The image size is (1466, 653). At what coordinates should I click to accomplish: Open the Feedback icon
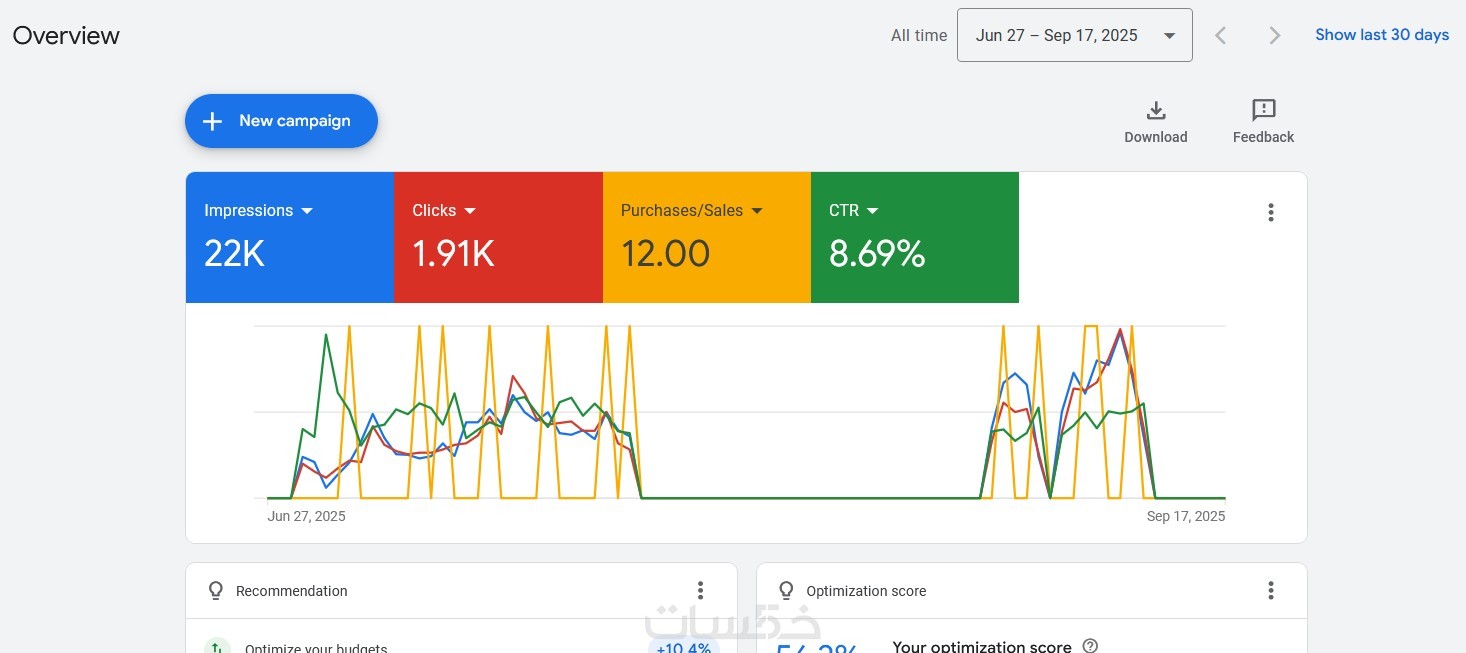(1263, 110)
